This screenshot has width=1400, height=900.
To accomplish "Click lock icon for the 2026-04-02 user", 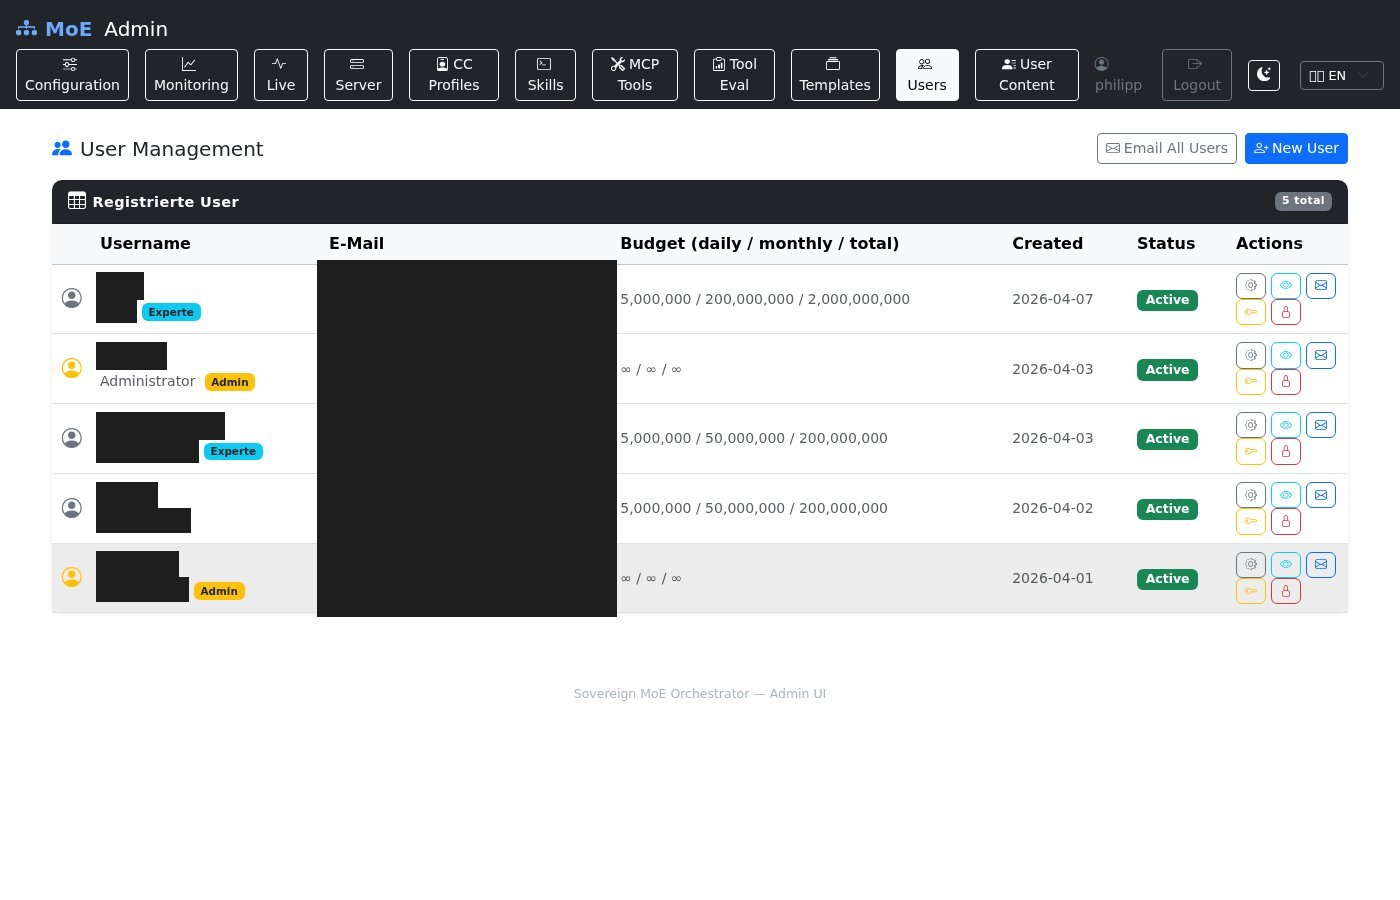I will tap(1285, 521).
